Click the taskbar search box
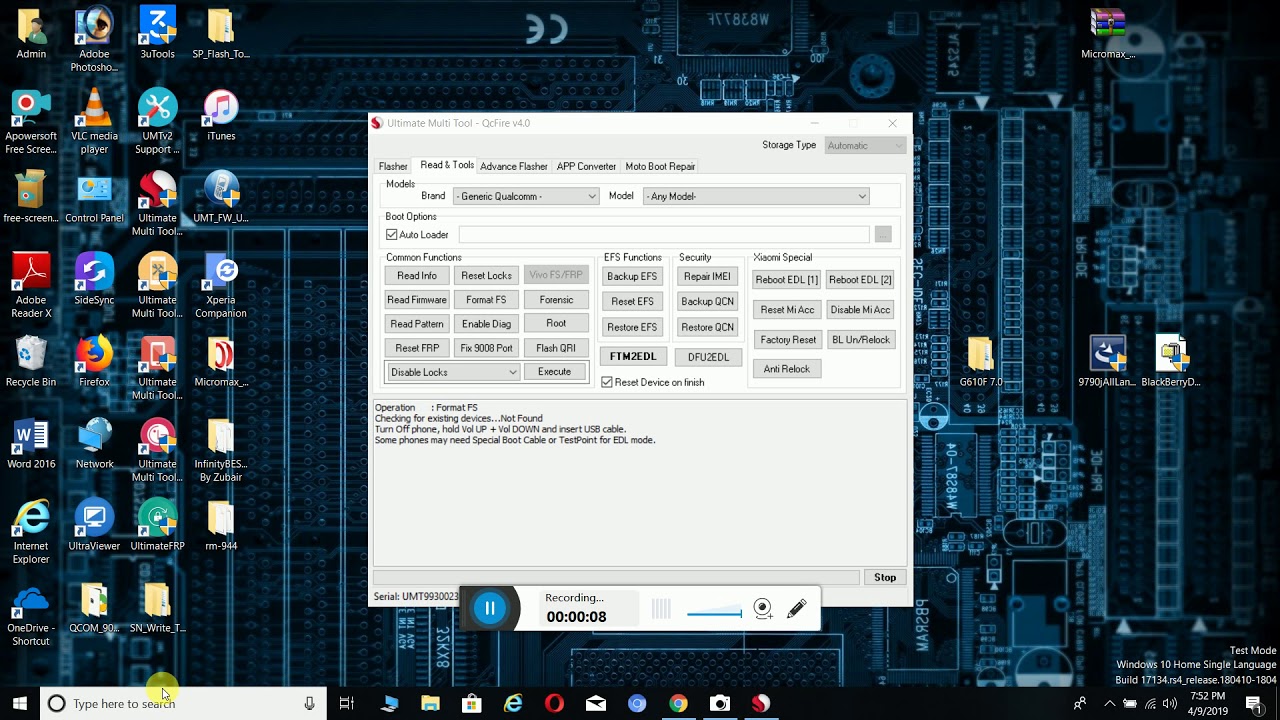Viewport: 1280px width, 720px height. click(x=183, y=703)
